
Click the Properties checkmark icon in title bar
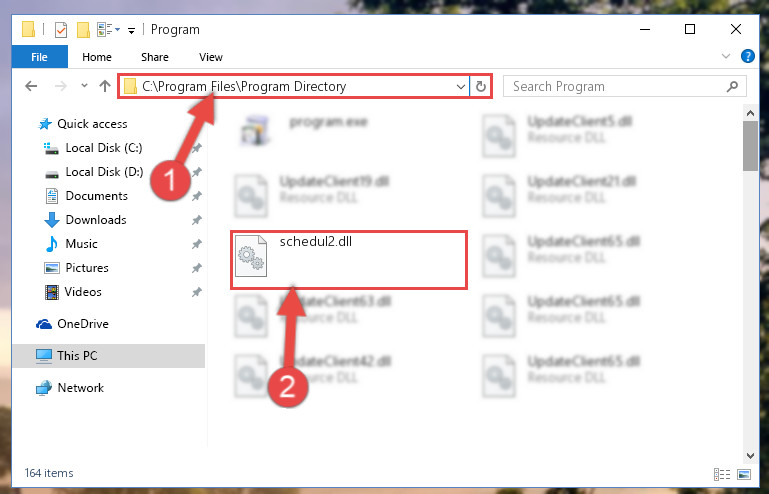click(x=61, y=30)
